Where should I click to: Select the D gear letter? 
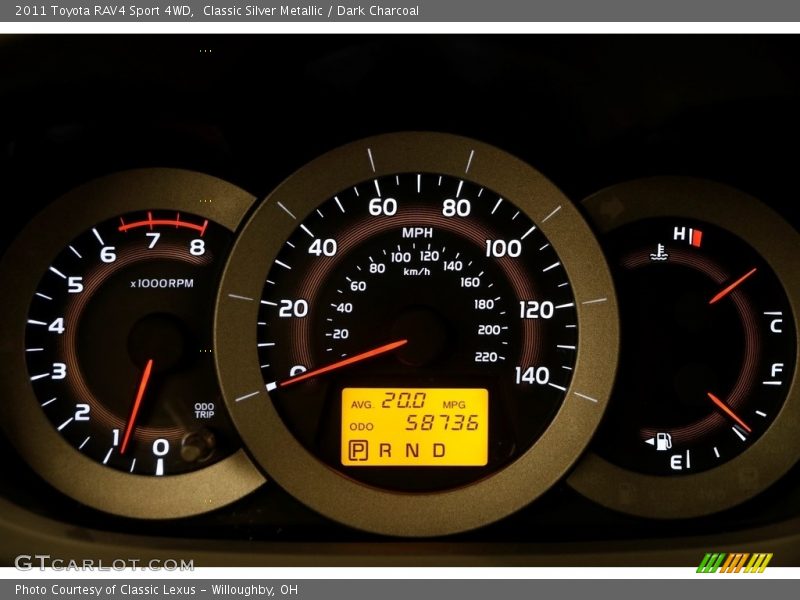click(438, 451)
